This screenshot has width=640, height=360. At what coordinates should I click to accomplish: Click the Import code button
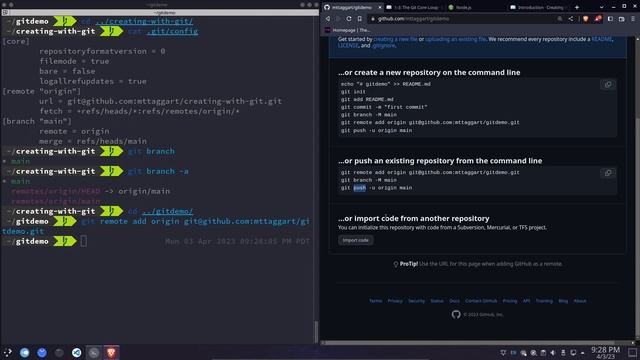356,240
